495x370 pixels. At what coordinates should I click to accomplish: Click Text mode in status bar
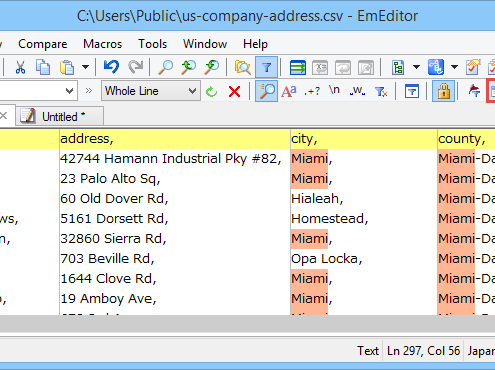[x=368, y=351]
